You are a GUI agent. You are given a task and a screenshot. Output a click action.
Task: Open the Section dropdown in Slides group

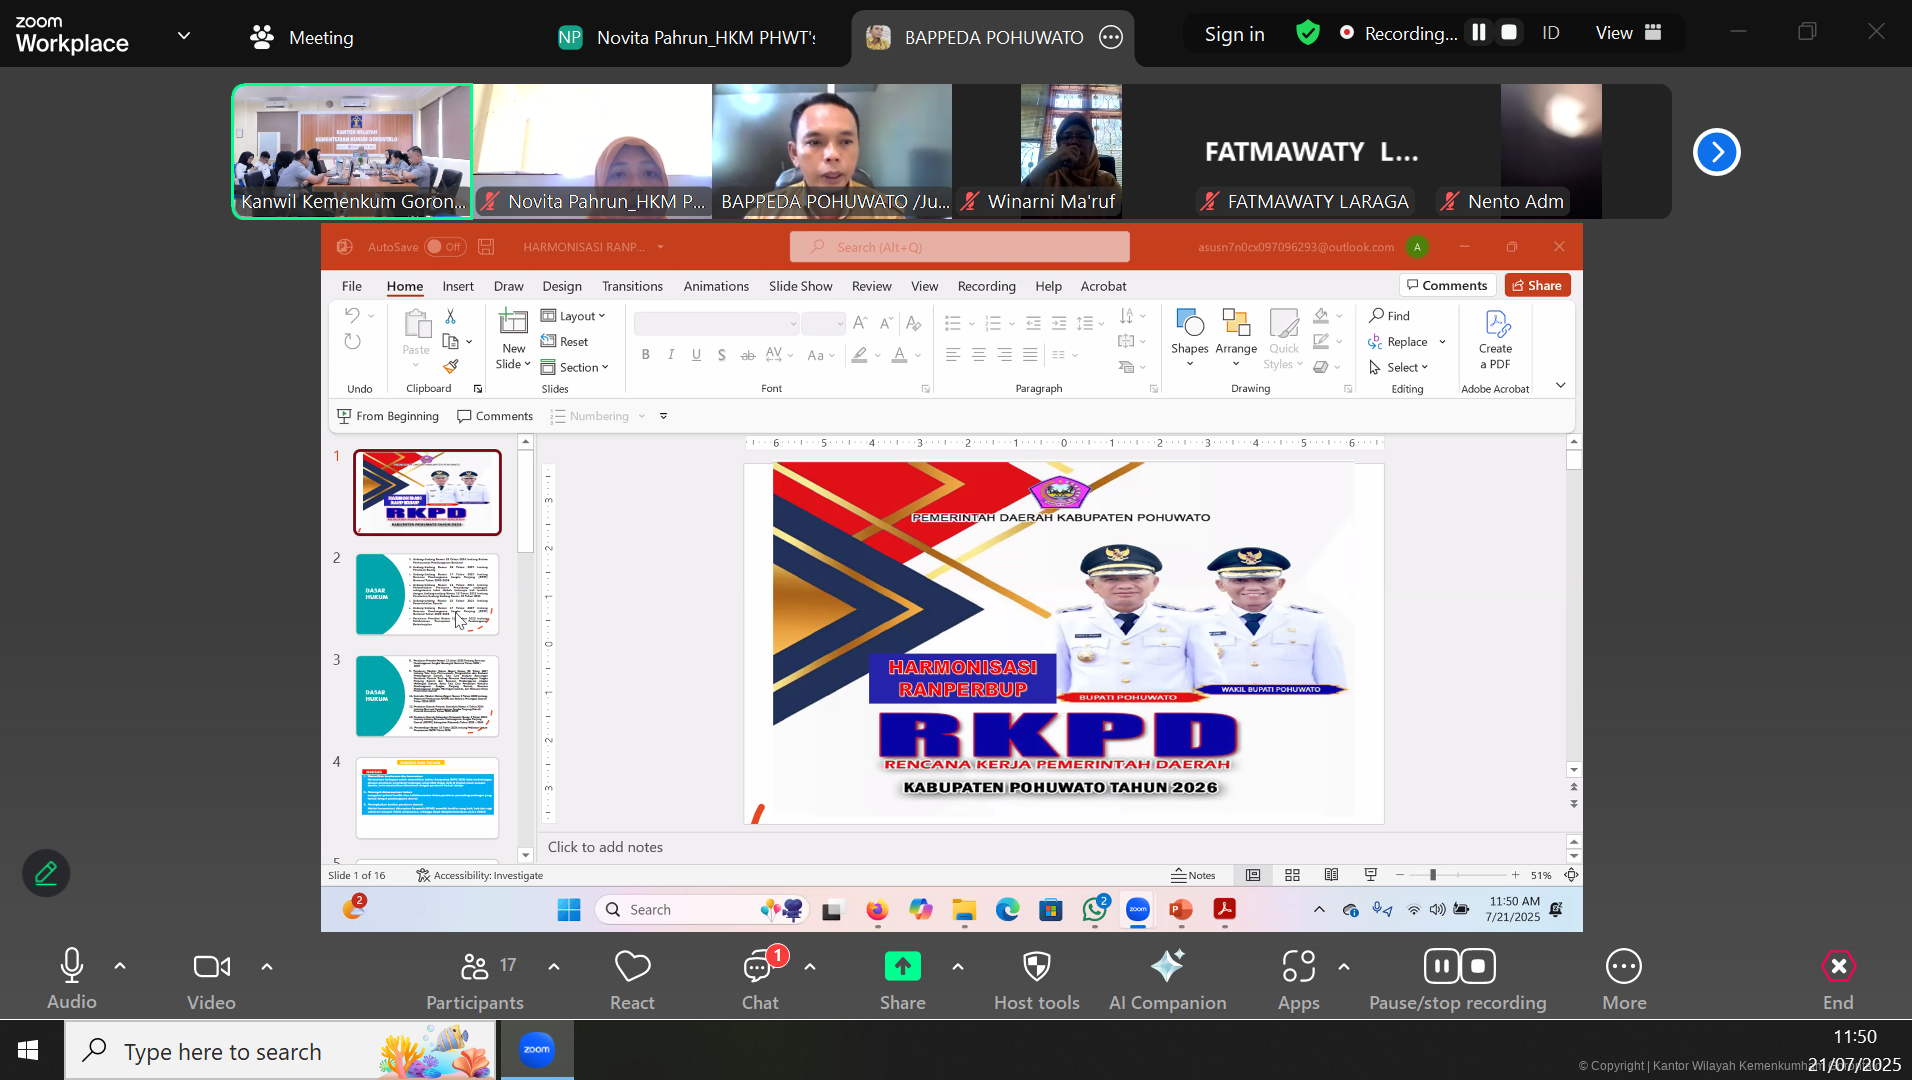tap(576, 367)
